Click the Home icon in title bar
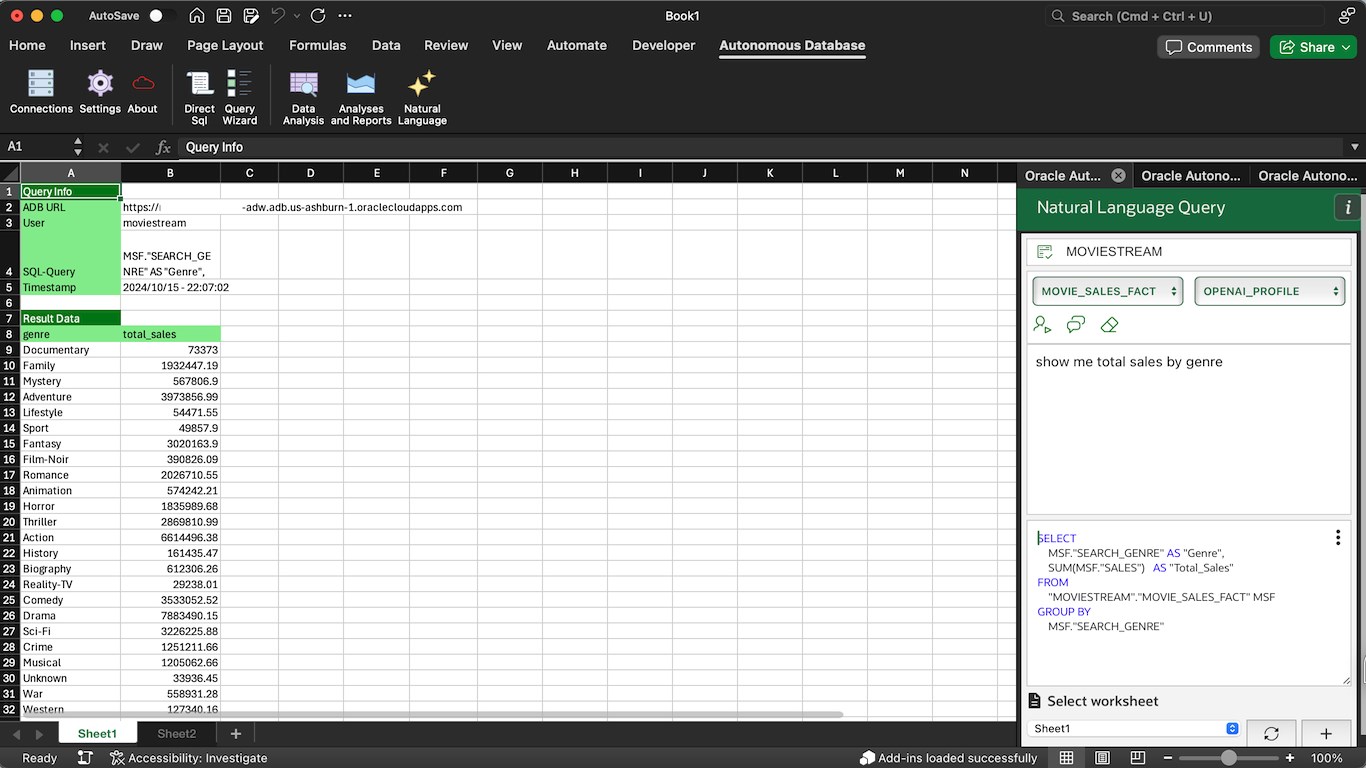Screen dimensions: 1366x768 (197, 16)
